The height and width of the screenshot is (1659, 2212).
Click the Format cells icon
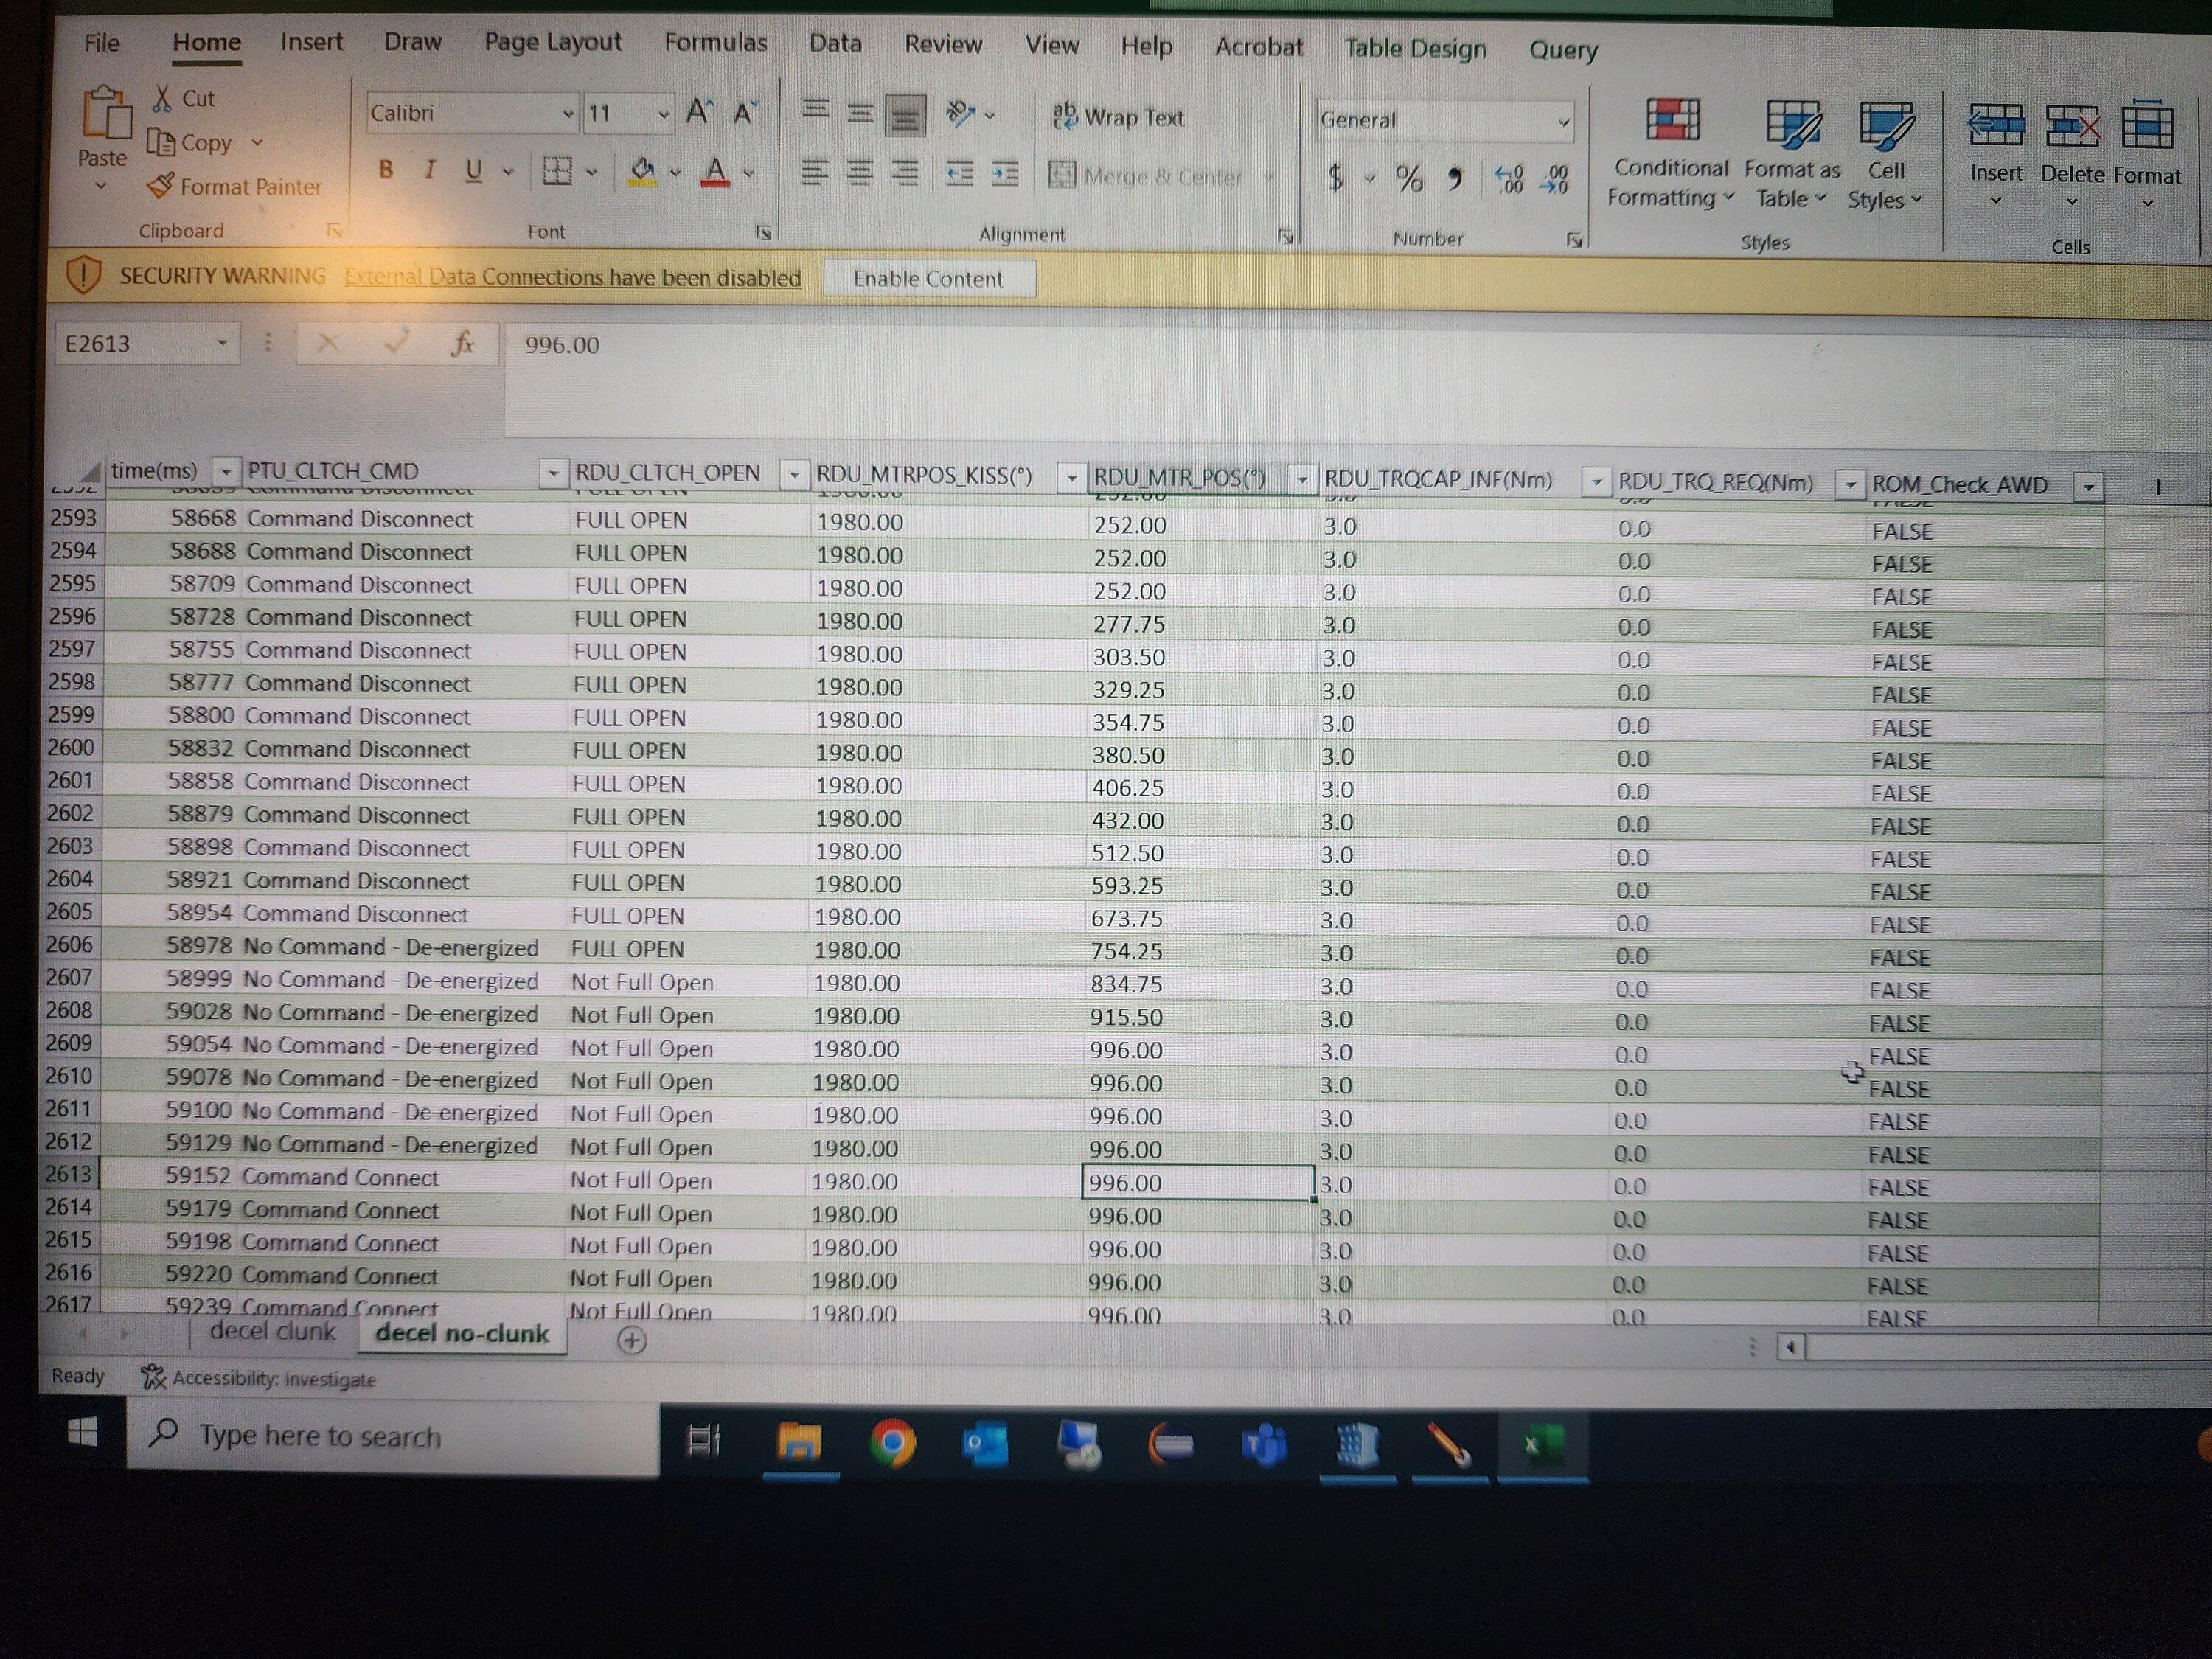click(x=2147, y=126)
